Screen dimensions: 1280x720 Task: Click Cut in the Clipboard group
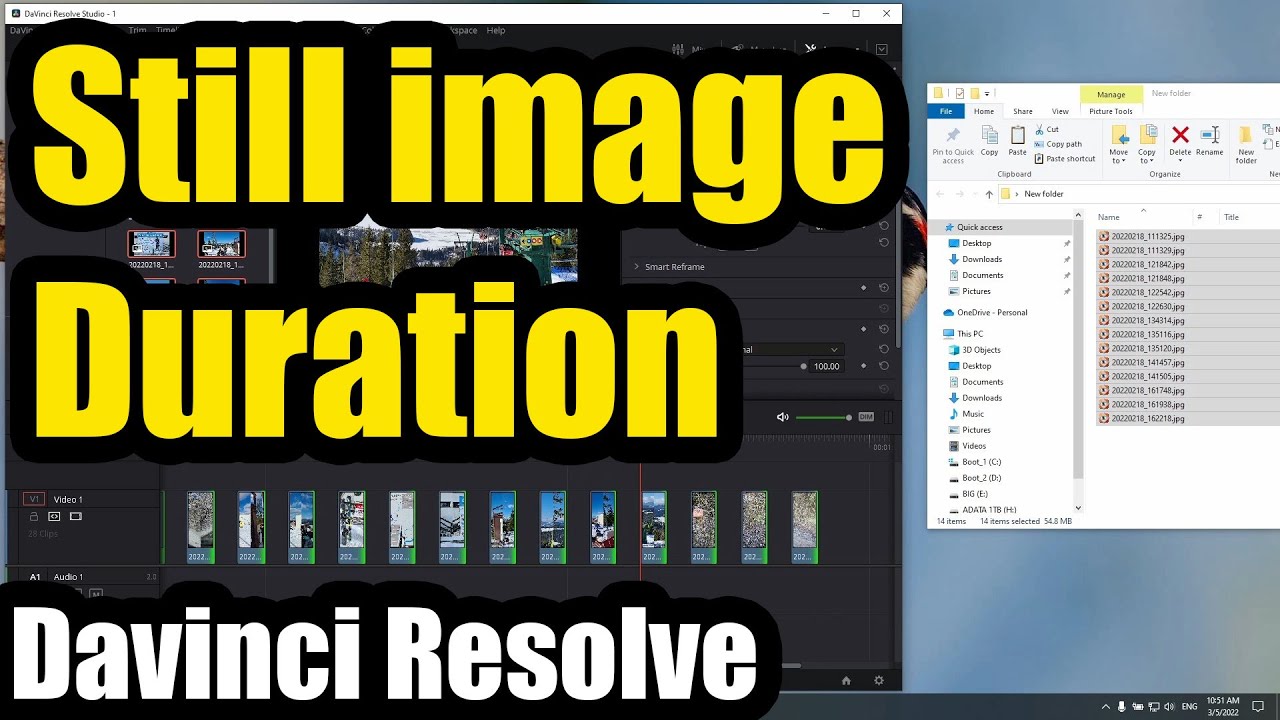point(1046,129)
